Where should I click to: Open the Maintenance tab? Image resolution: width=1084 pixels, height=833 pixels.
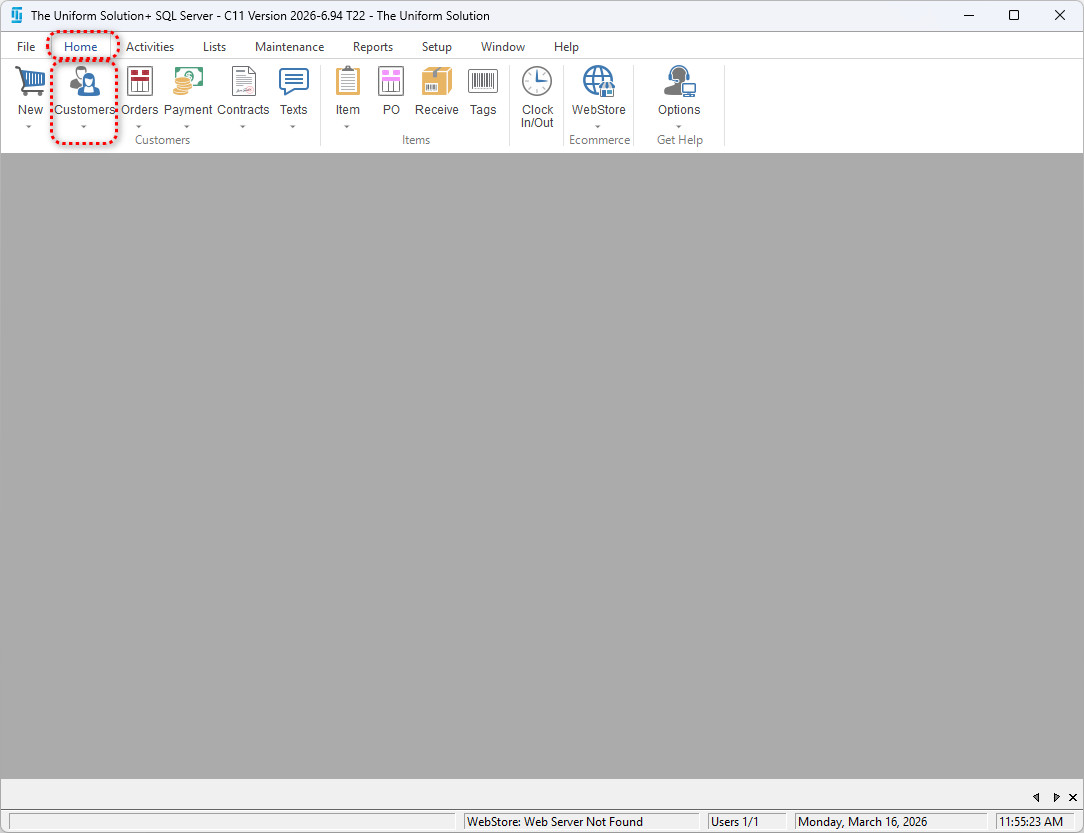[x=289, y=47]
